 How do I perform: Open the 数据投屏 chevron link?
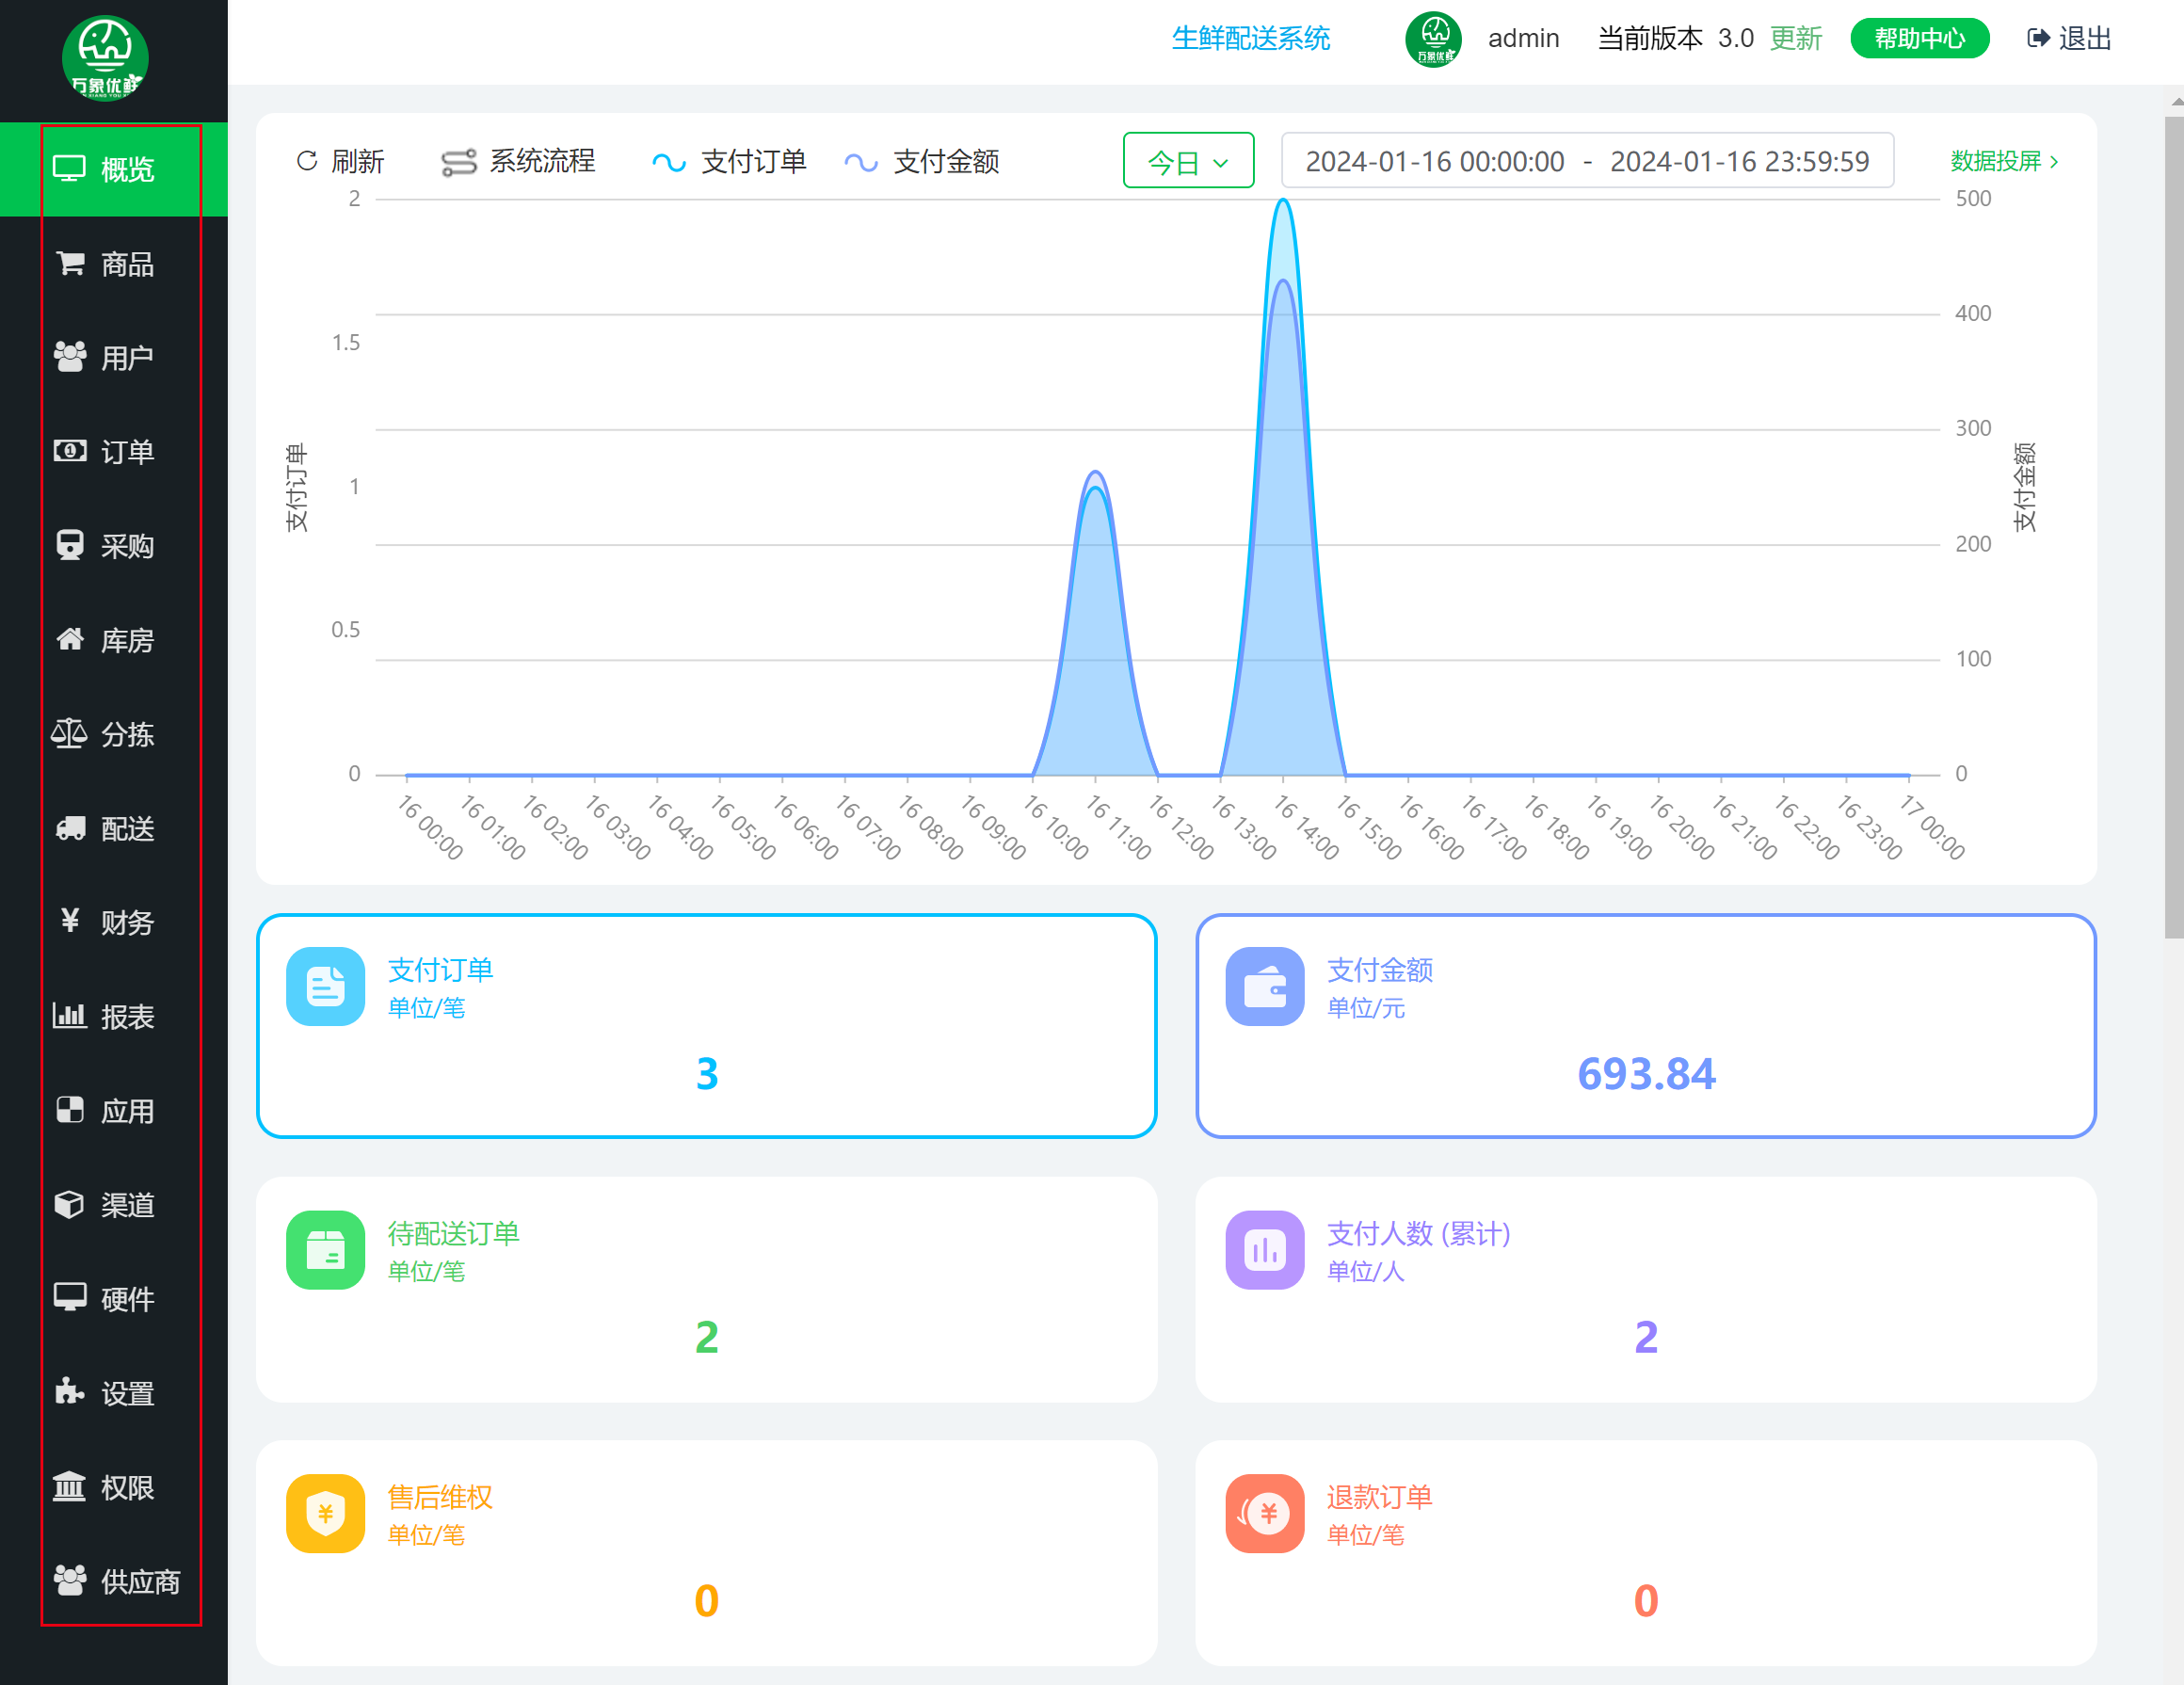click(2003, 161)
